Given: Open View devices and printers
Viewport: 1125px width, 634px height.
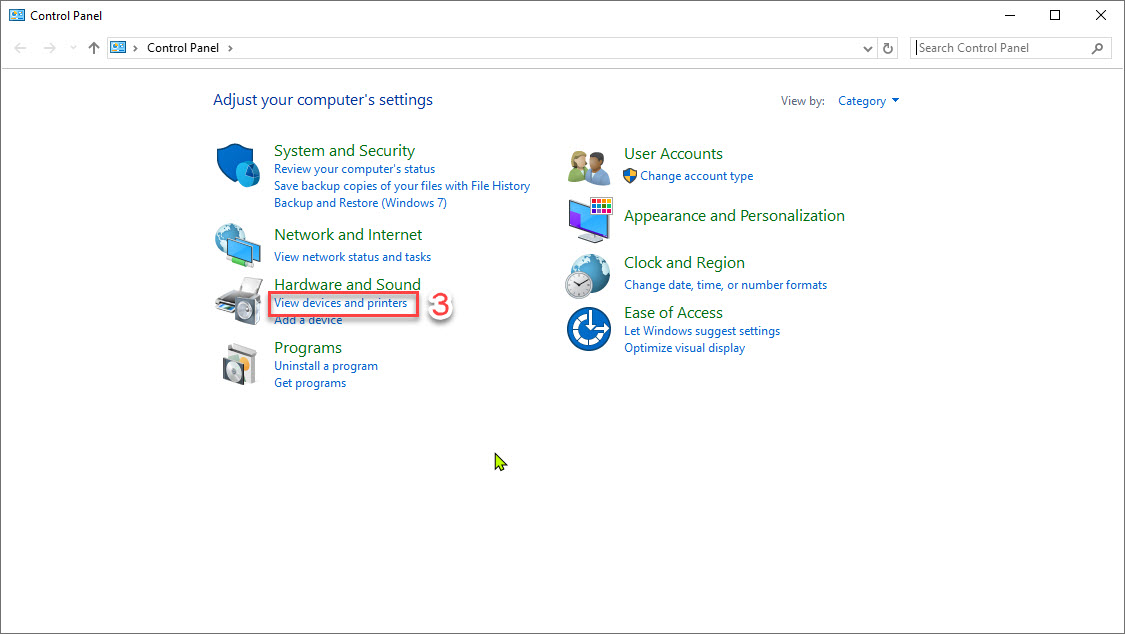Looking at the screenshot, I should (x=341, y=303).
